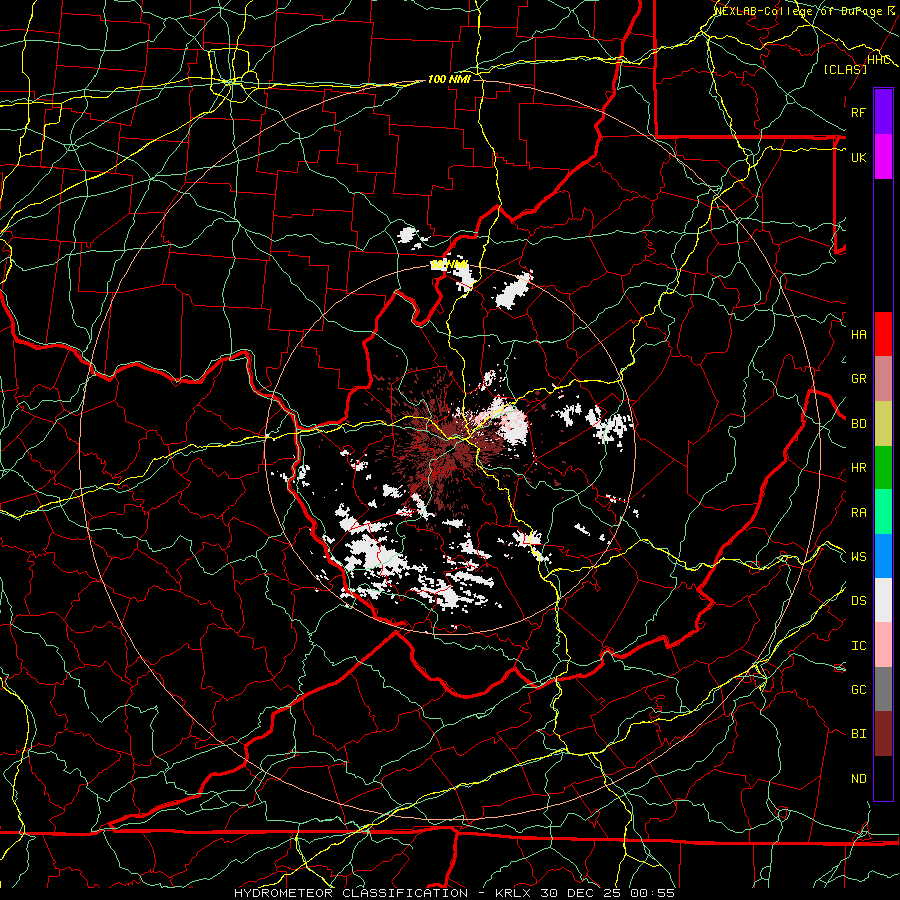This screenshot has height=900, width=900.
Task: Click the UK legend label
Action: (858, 157)
